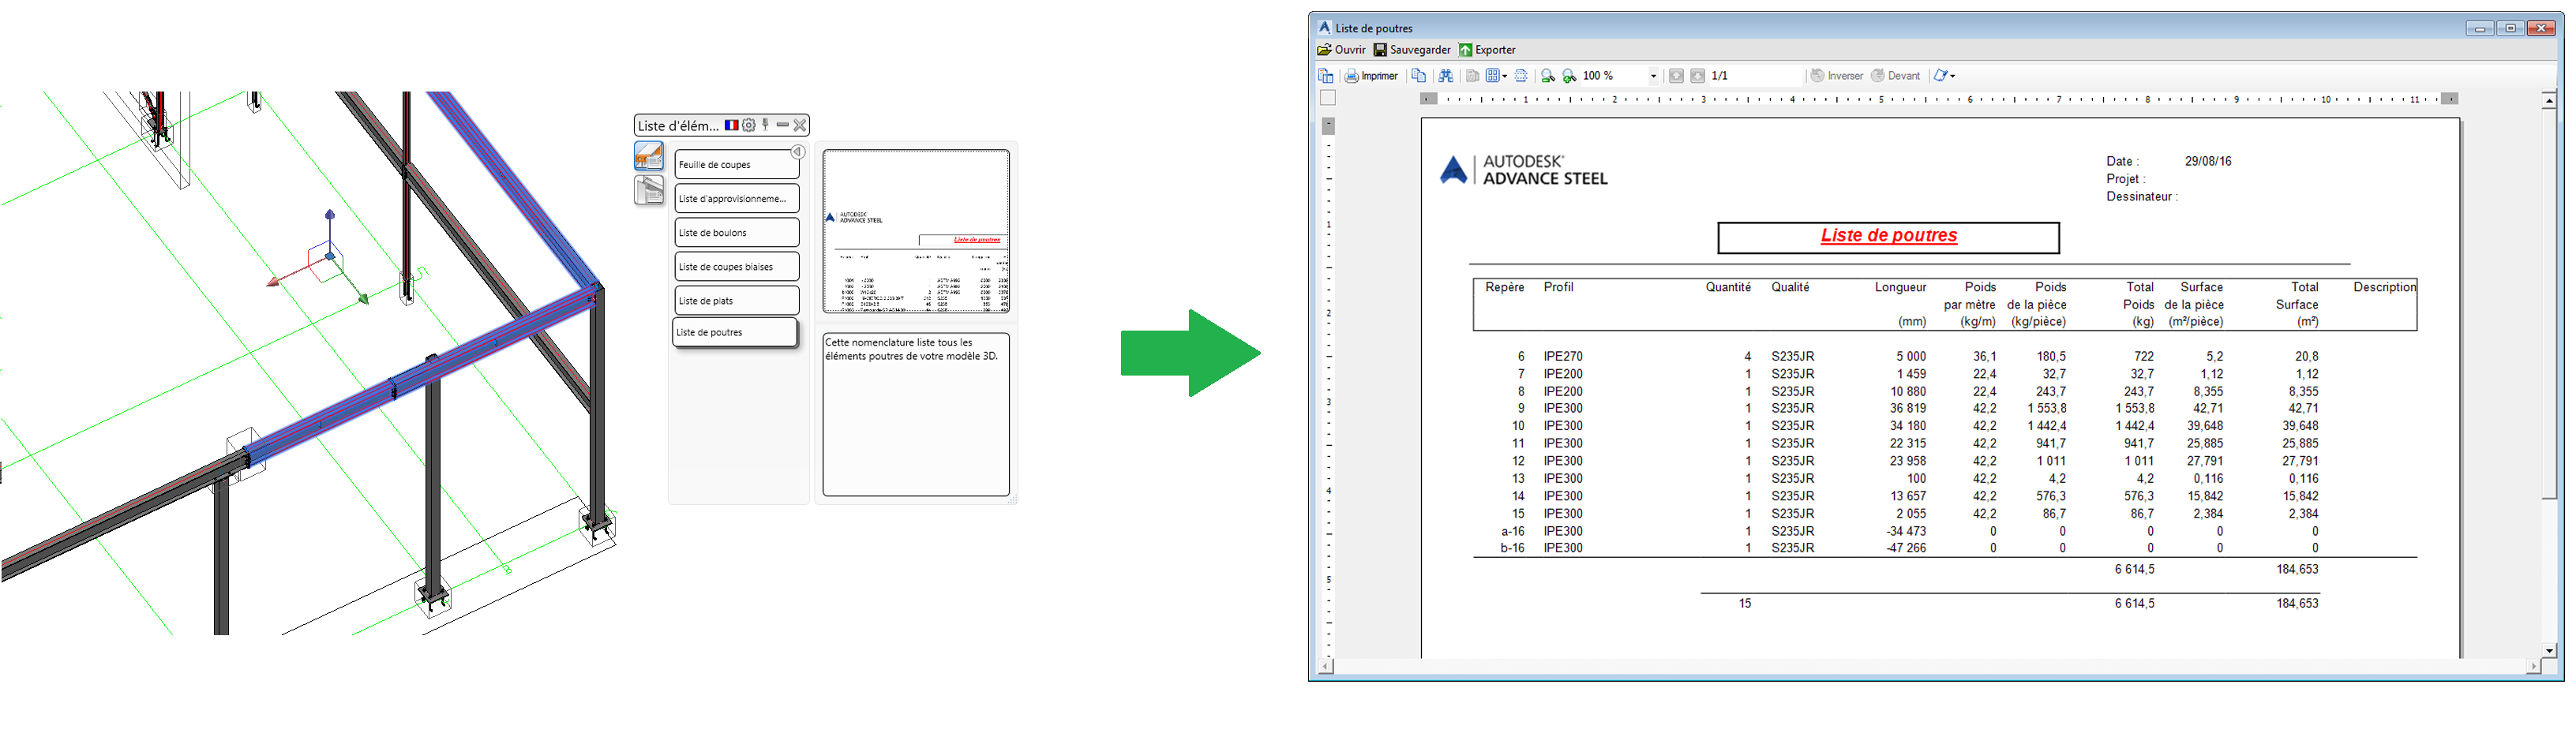Select the orange beam list category icon
Screen dimensions: 2576x733
pos(649,155)
